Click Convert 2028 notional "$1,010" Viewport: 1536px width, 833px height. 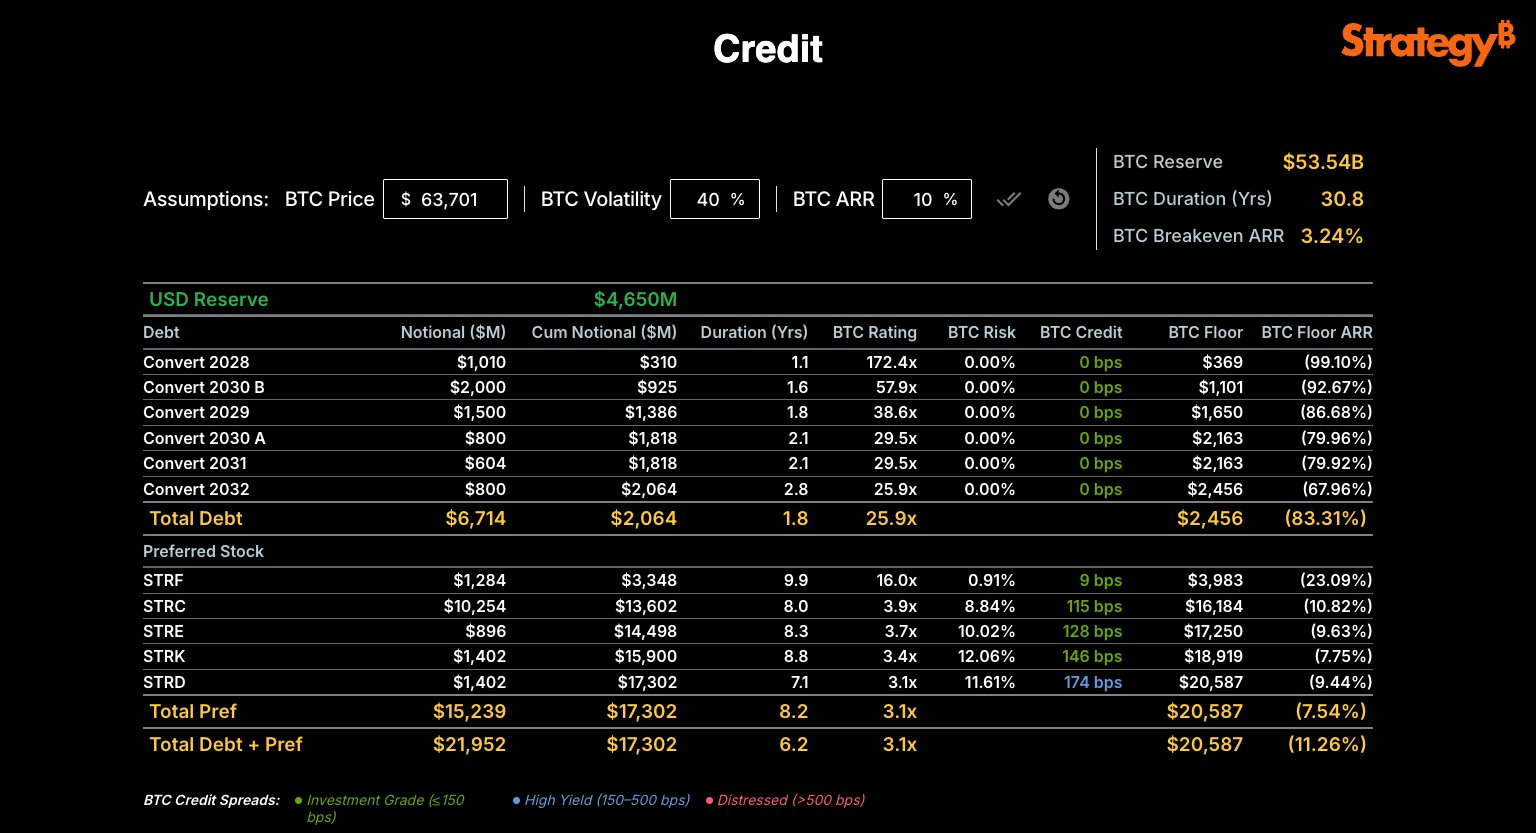(481, 362)
